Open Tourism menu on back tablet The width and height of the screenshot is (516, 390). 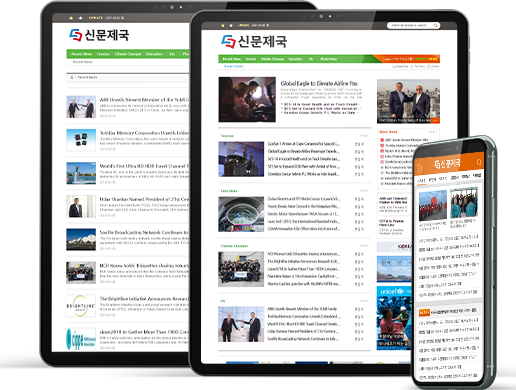103,54
